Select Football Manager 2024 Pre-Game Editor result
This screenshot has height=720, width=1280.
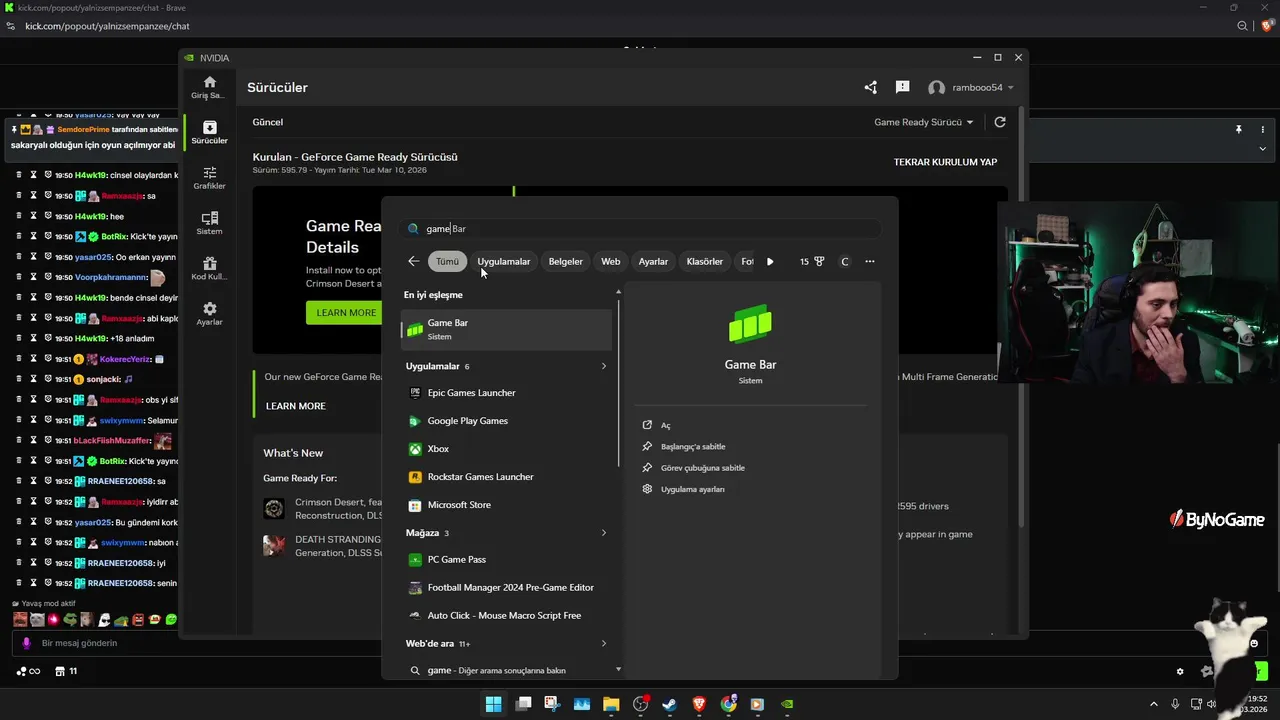[507, 588]
